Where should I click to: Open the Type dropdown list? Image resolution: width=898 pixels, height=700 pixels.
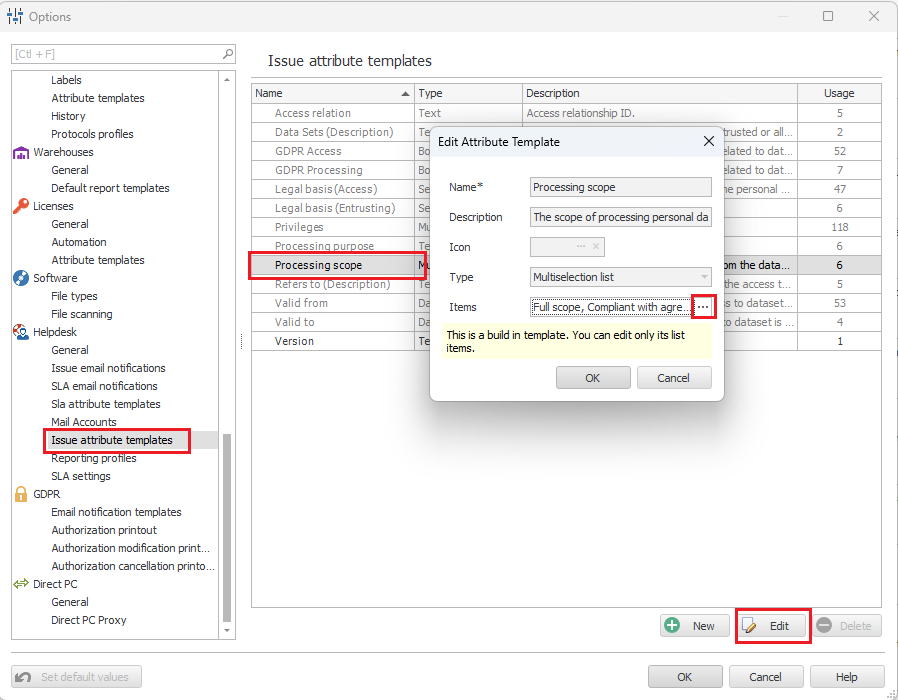pyautogui.click(x=704, y=277)
